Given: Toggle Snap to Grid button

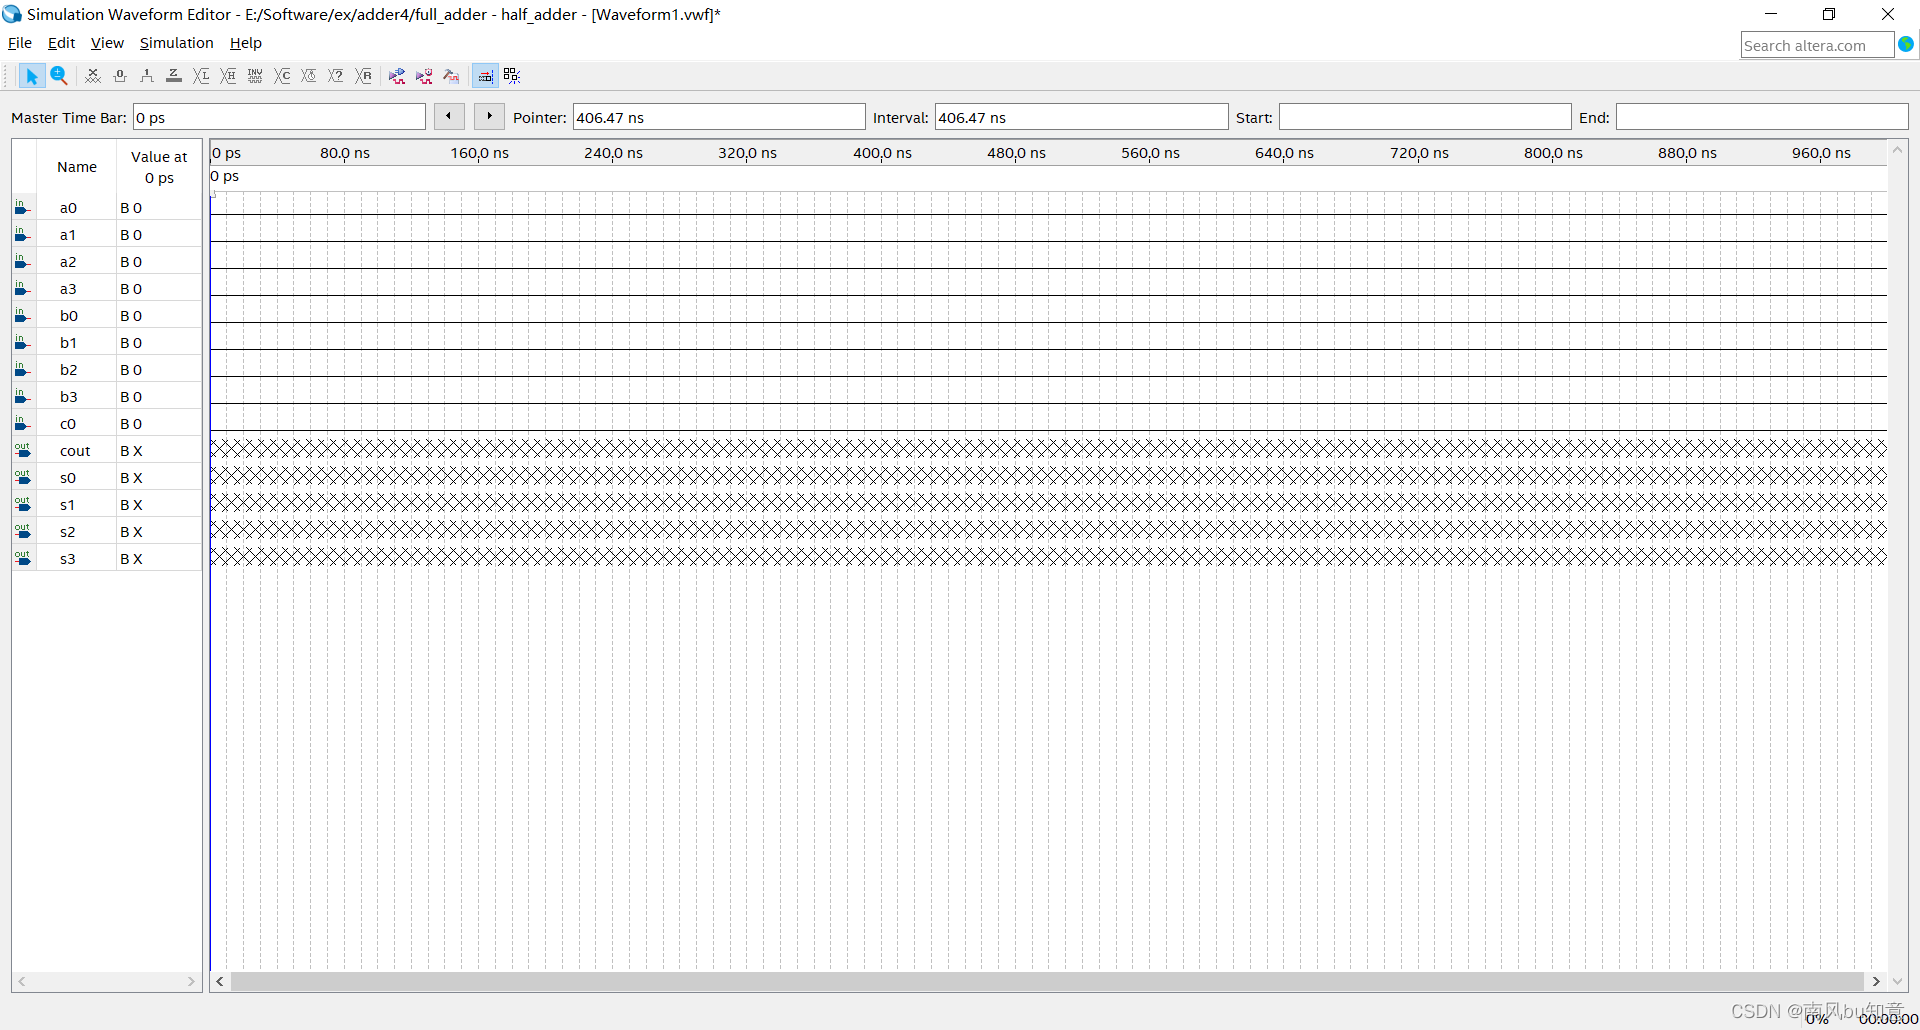Looking at the screenshot, I should [485, 76].
